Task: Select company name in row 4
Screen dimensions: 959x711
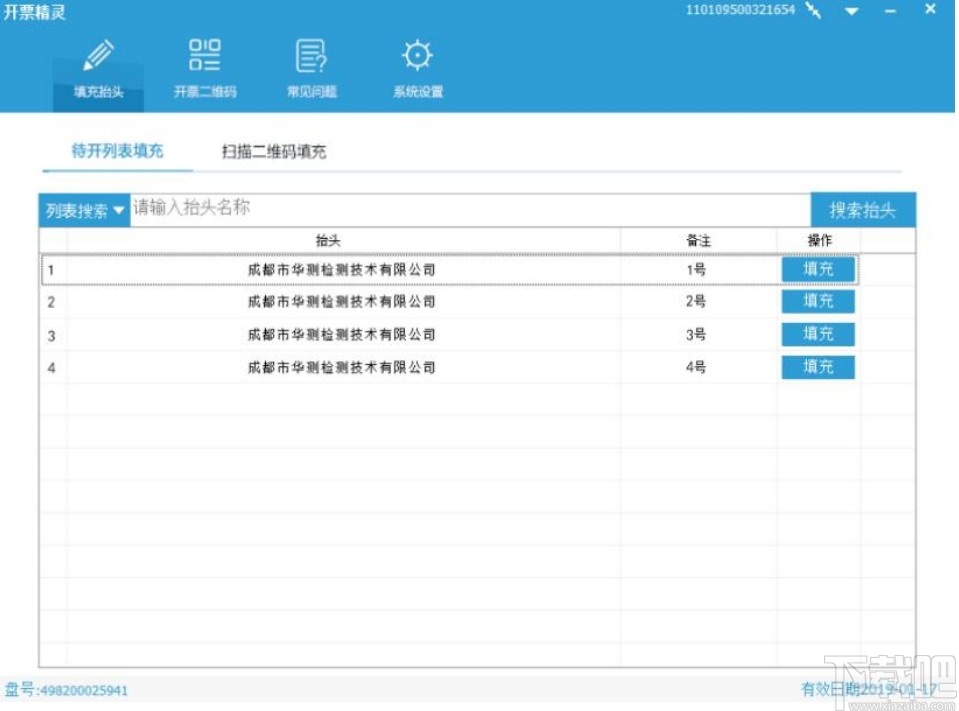Action: tap(341, 367)
